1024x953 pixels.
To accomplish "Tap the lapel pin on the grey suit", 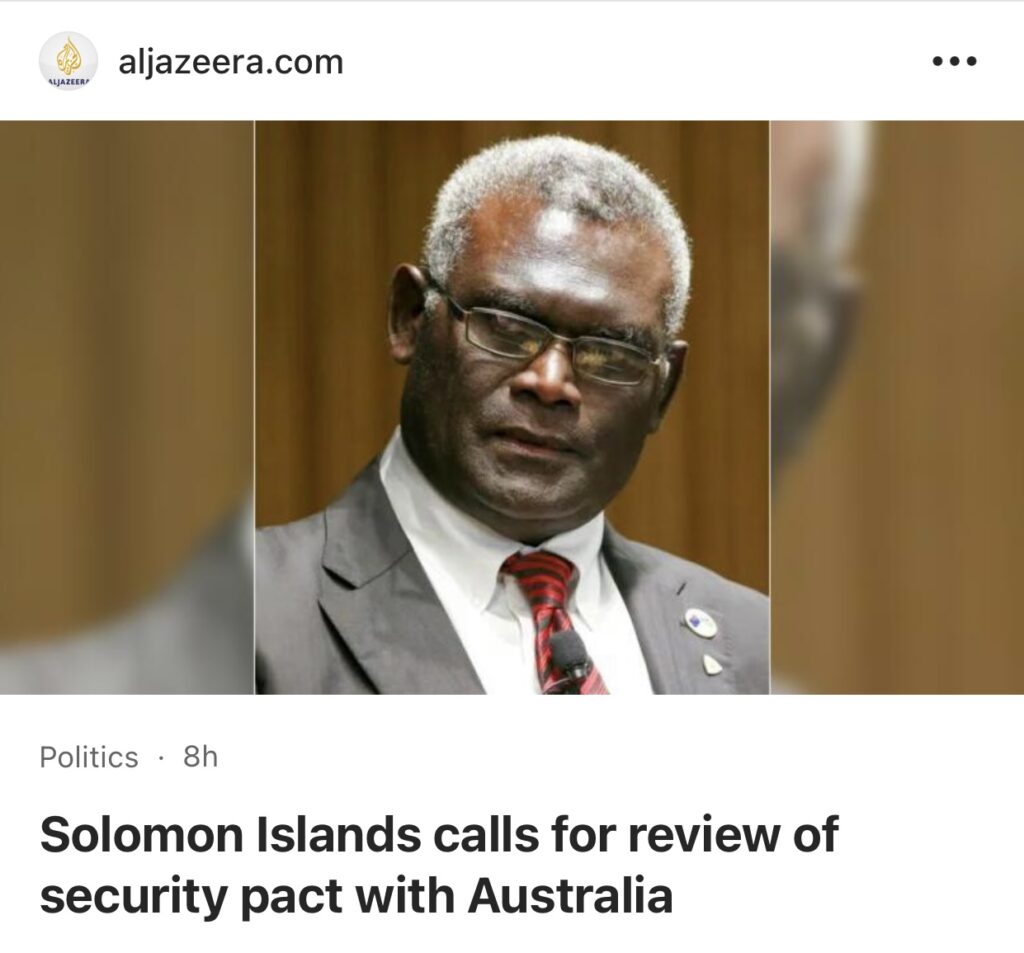I will (700, 622).
